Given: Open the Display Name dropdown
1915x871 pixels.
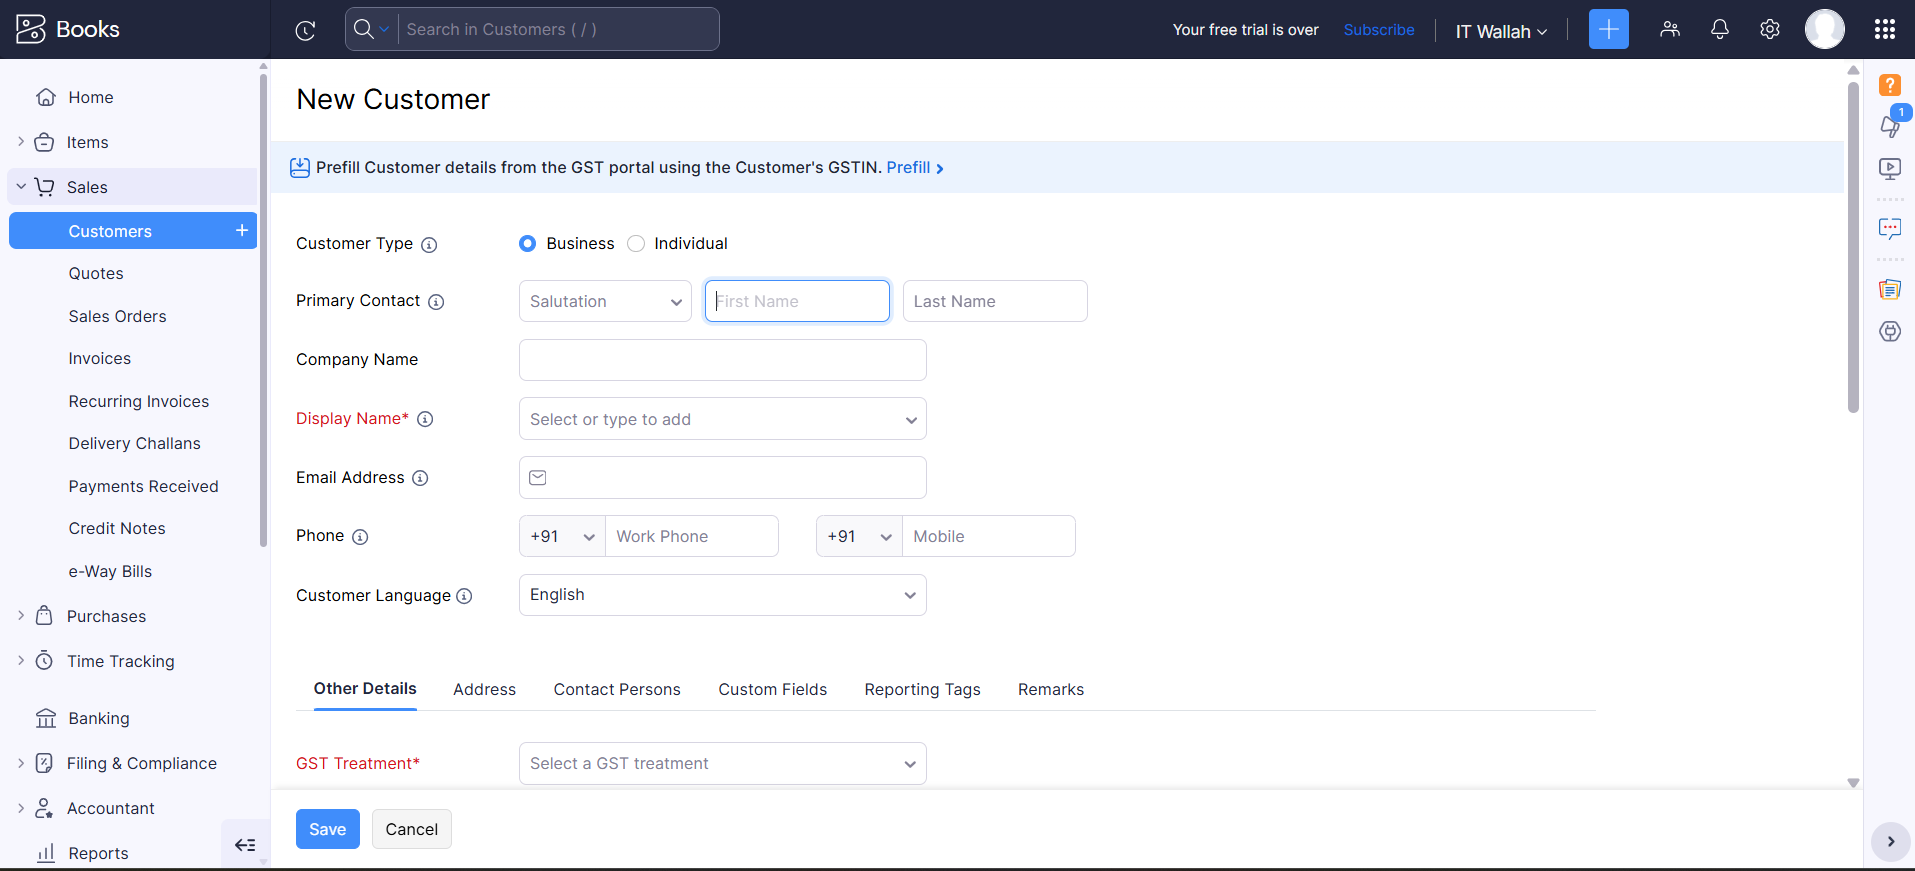Looking at the screenshot, I should pos(723,419).
